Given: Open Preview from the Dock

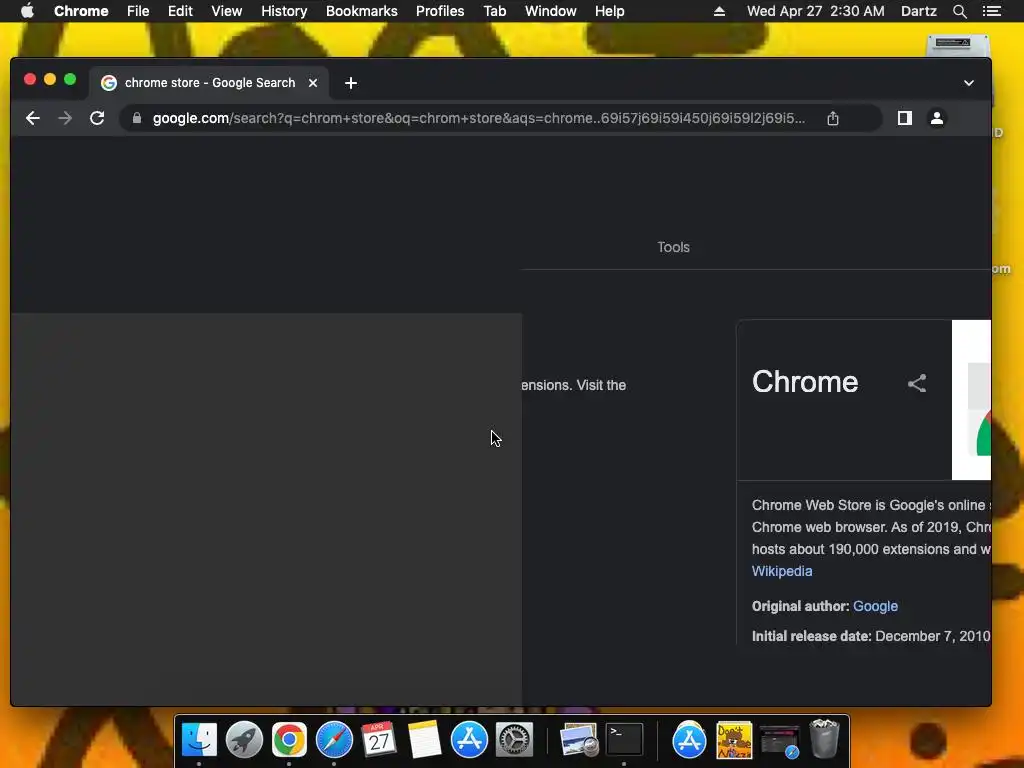Looking at the screenshot, I should (579, 740).
